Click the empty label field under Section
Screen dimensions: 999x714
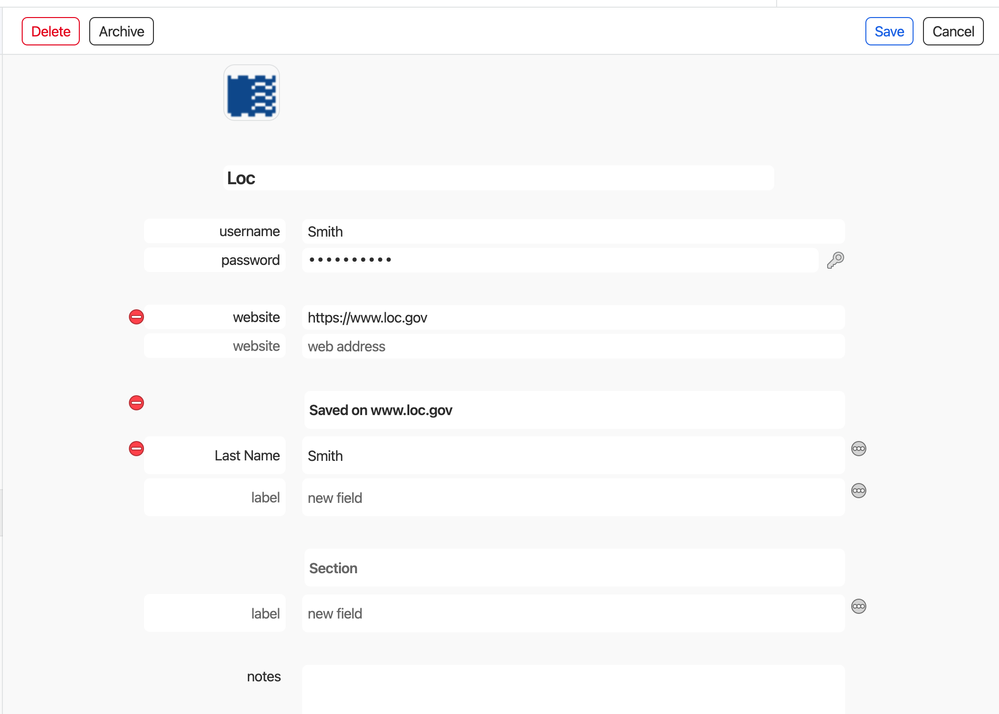click(215, 614)
